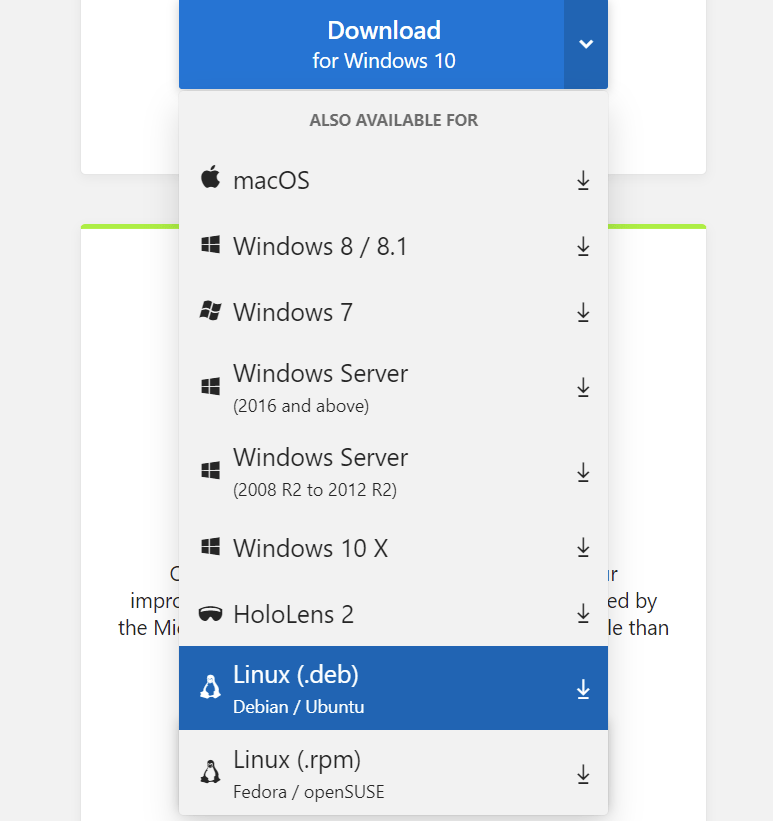
Task: Click download arrow for Windows 10 X
Action: tap(583, 548)
